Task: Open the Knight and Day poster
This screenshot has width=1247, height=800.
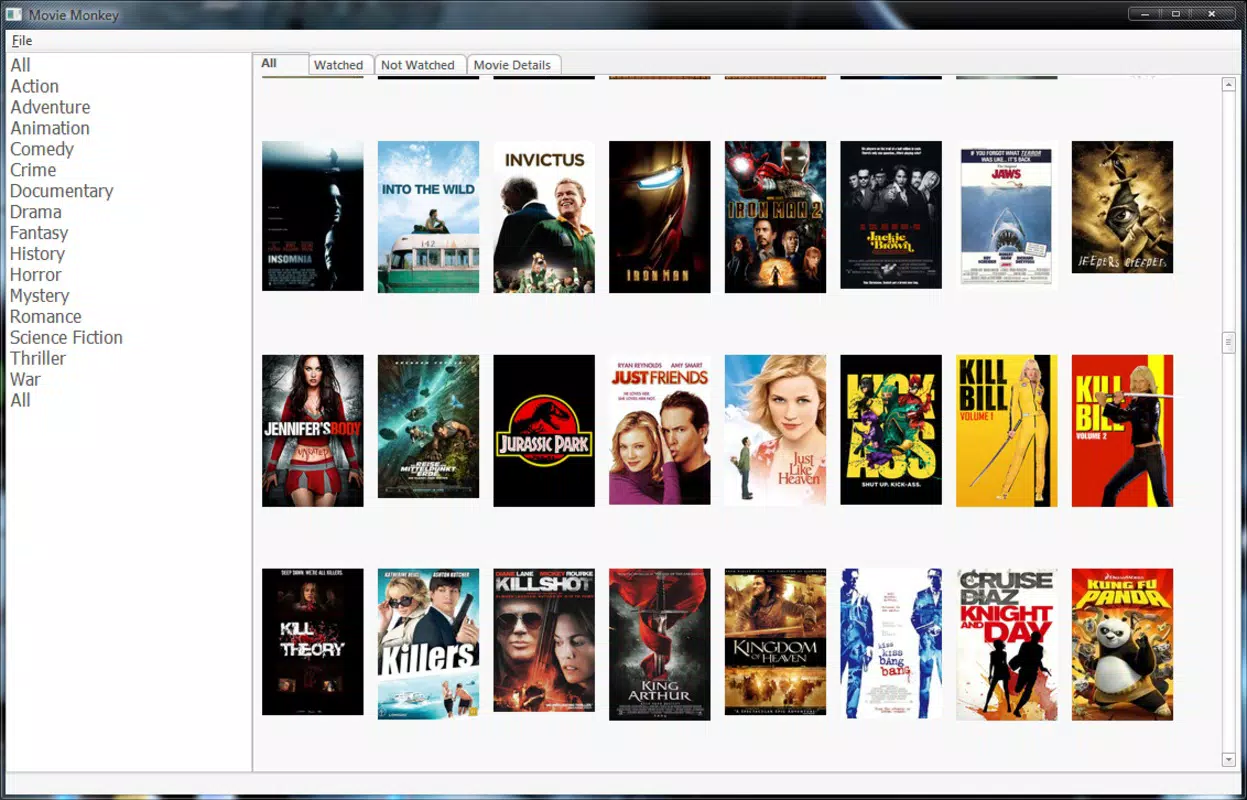Action: (x=1007, y=645)
